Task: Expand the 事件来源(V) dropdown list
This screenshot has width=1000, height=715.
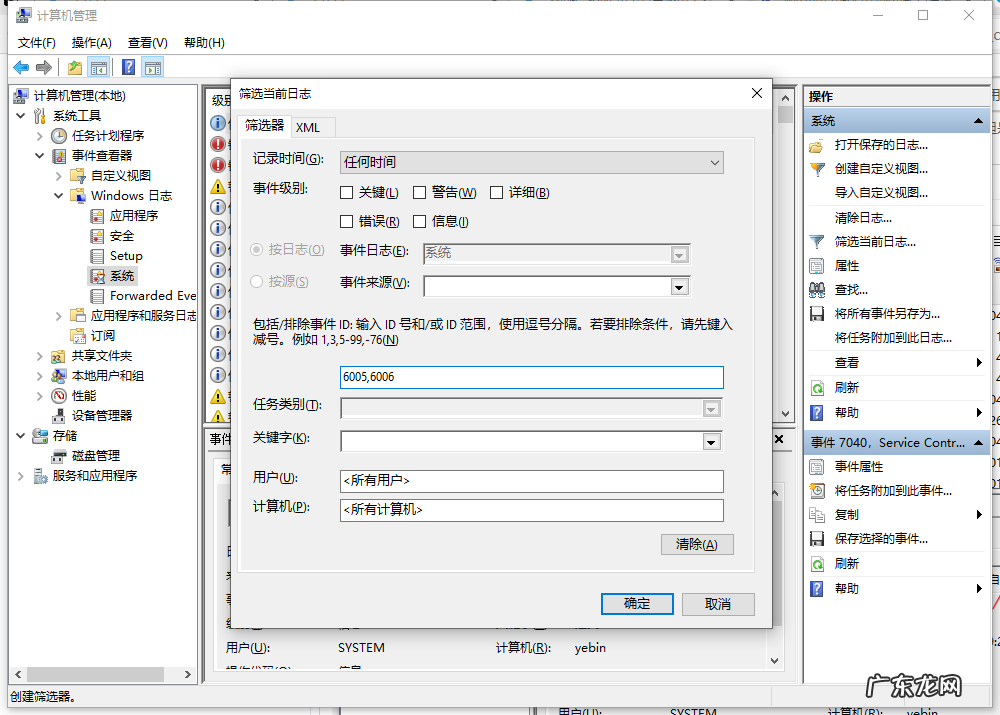Action: coord(680,287)
